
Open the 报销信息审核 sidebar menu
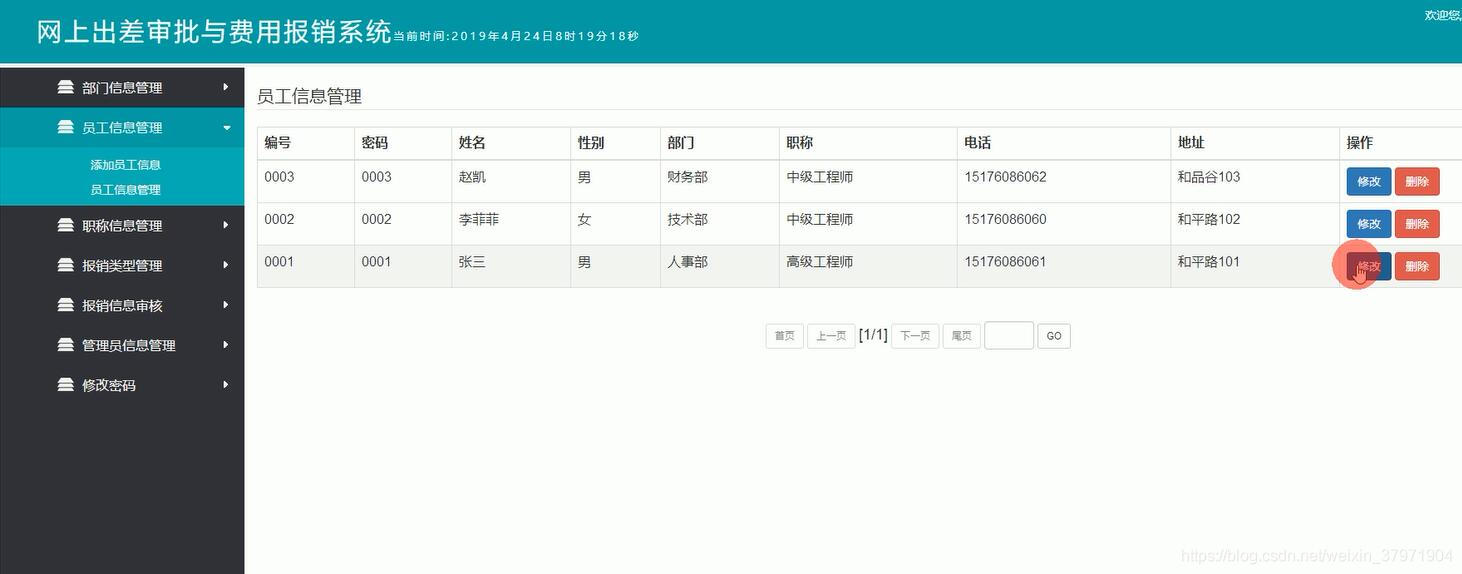[x=122, y=306]
